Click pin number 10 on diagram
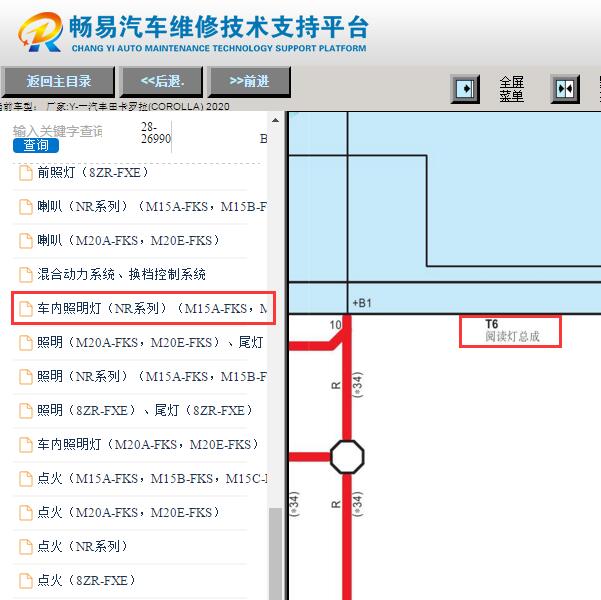Image resolution: width=601 pixels, height=600 pixels. point(335,325)
